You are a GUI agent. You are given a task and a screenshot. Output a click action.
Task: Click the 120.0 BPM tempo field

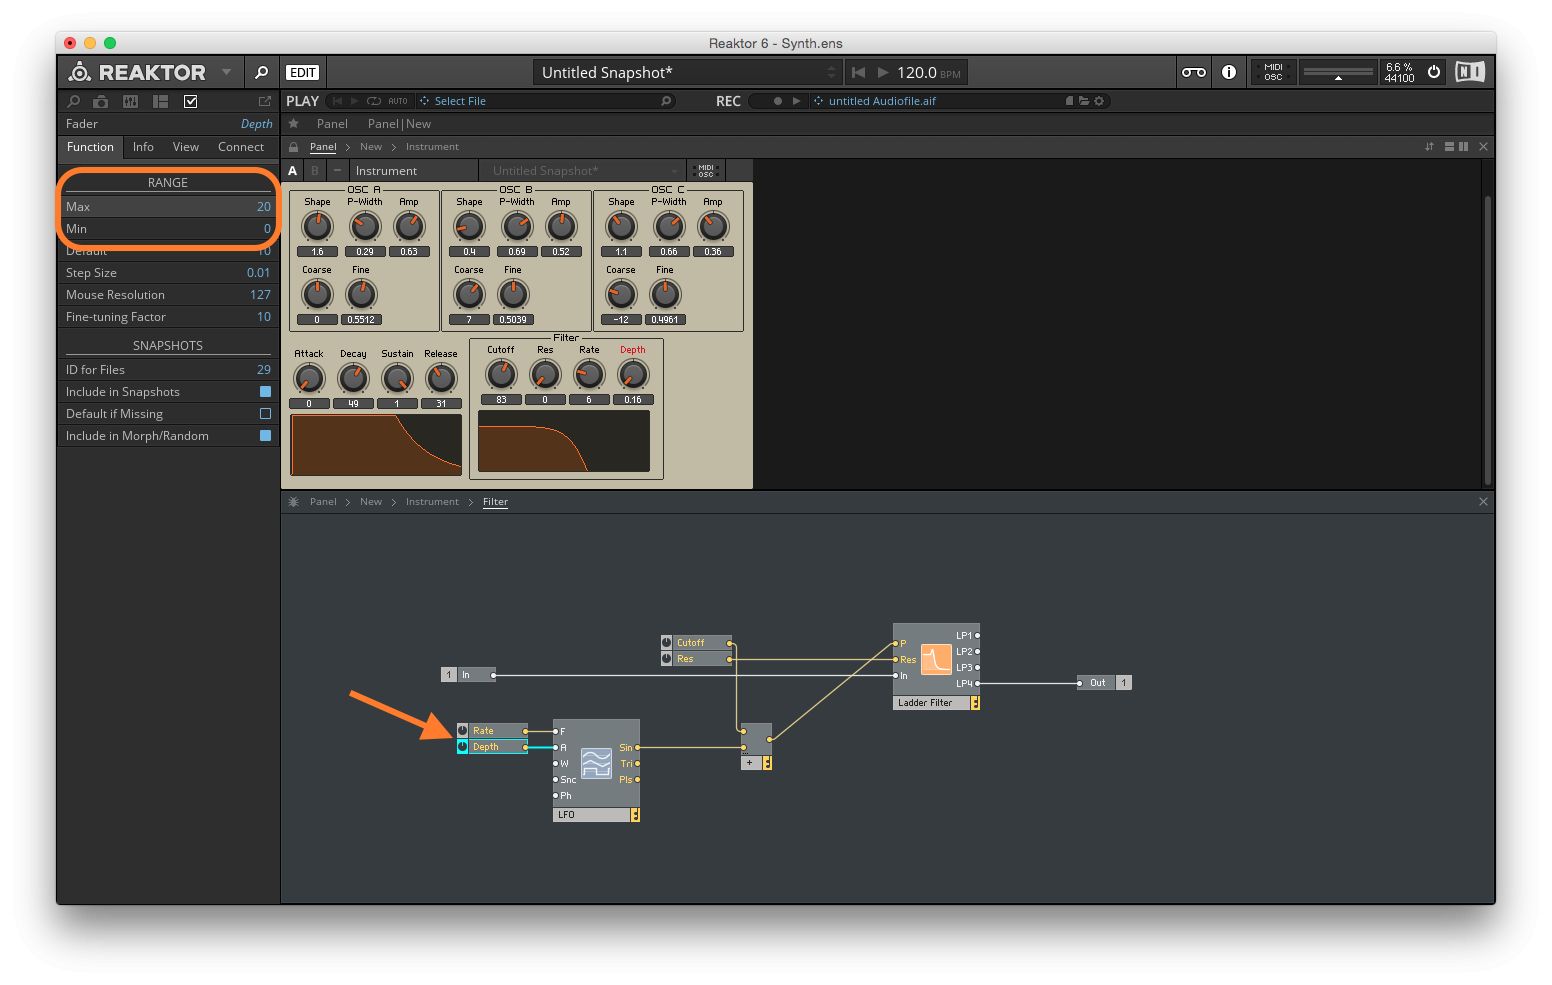click(929, 72)
